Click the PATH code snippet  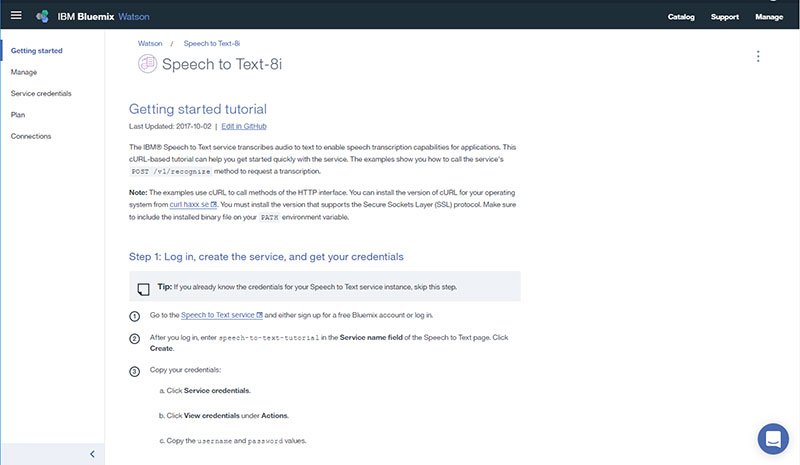269,217
